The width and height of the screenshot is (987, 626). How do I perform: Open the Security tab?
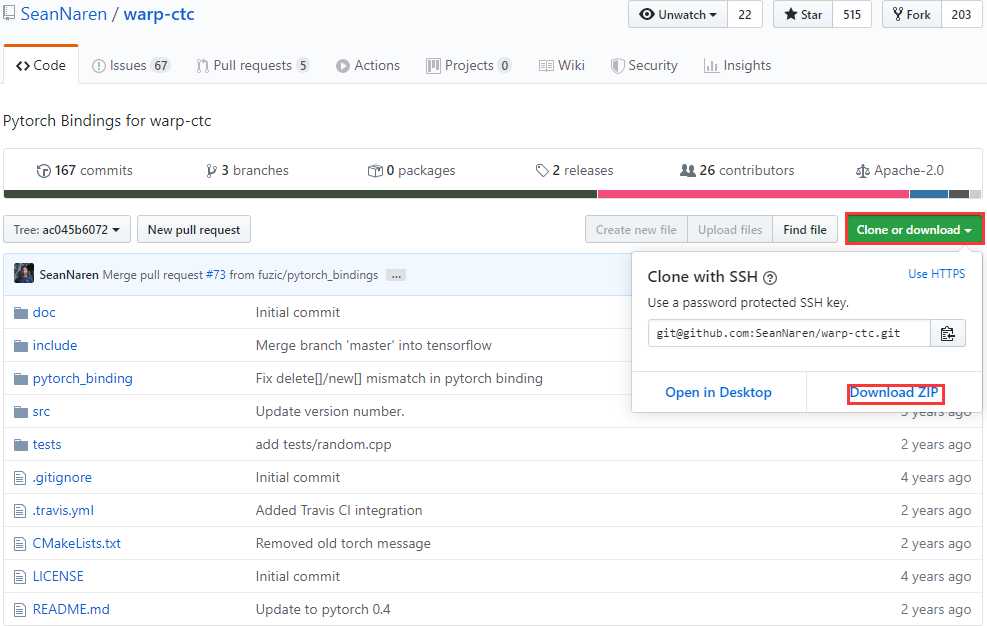tap(645, 65)
